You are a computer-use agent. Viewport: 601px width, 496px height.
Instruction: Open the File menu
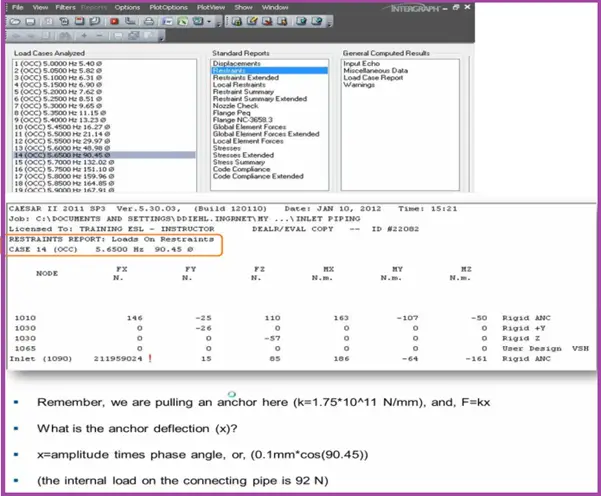click(x=18, y=7)
